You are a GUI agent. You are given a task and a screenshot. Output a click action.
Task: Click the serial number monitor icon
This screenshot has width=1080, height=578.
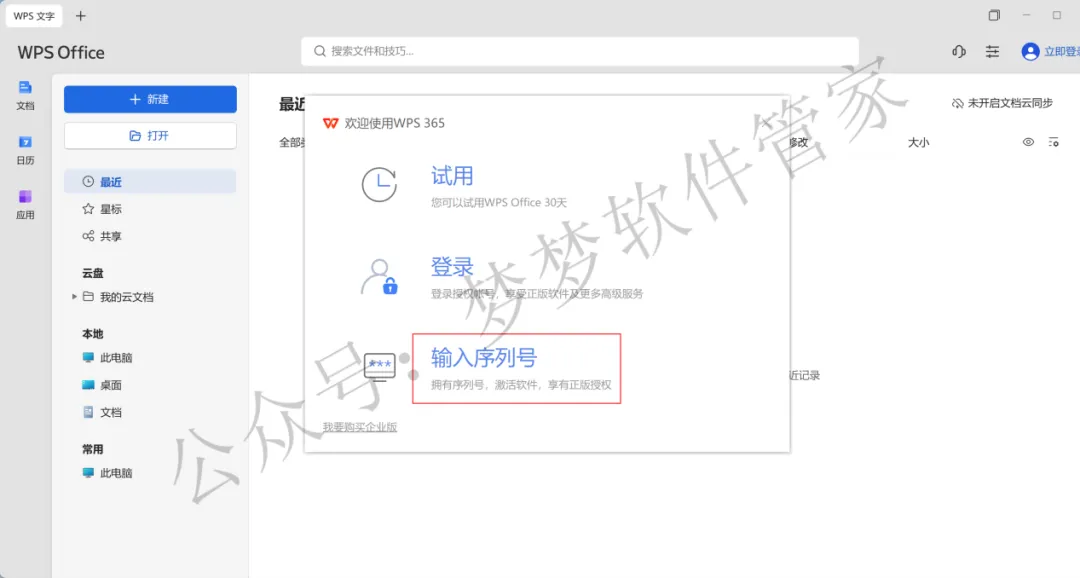pos(380,367)
